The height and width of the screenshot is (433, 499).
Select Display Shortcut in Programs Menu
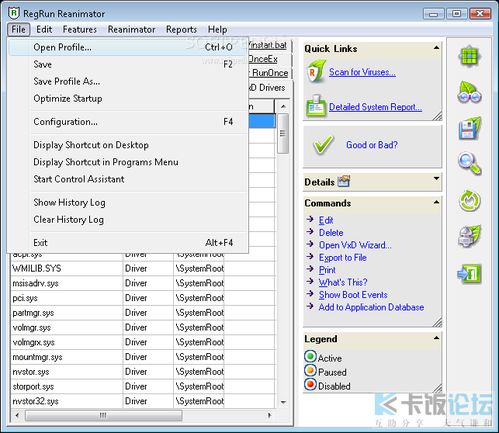coord(128,162)
